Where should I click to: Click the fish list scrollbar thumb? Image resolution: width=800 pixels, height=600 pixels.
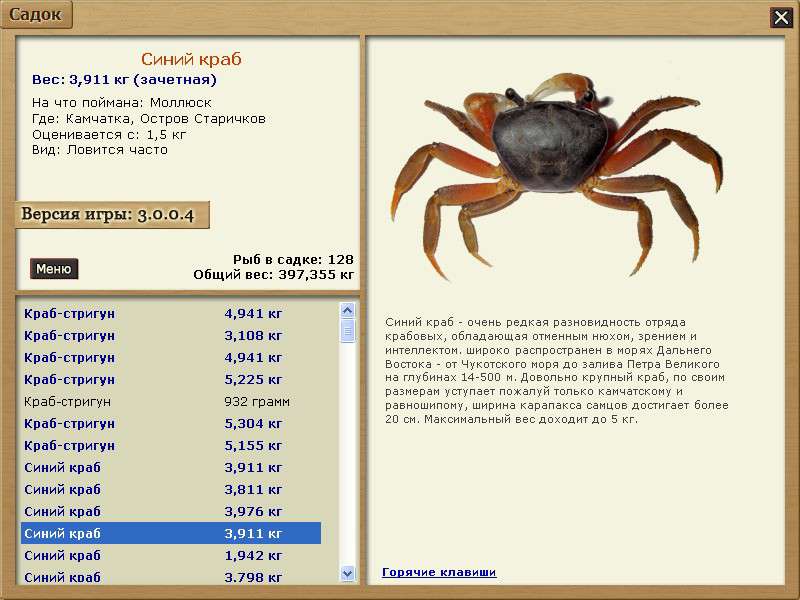[348, 330]
